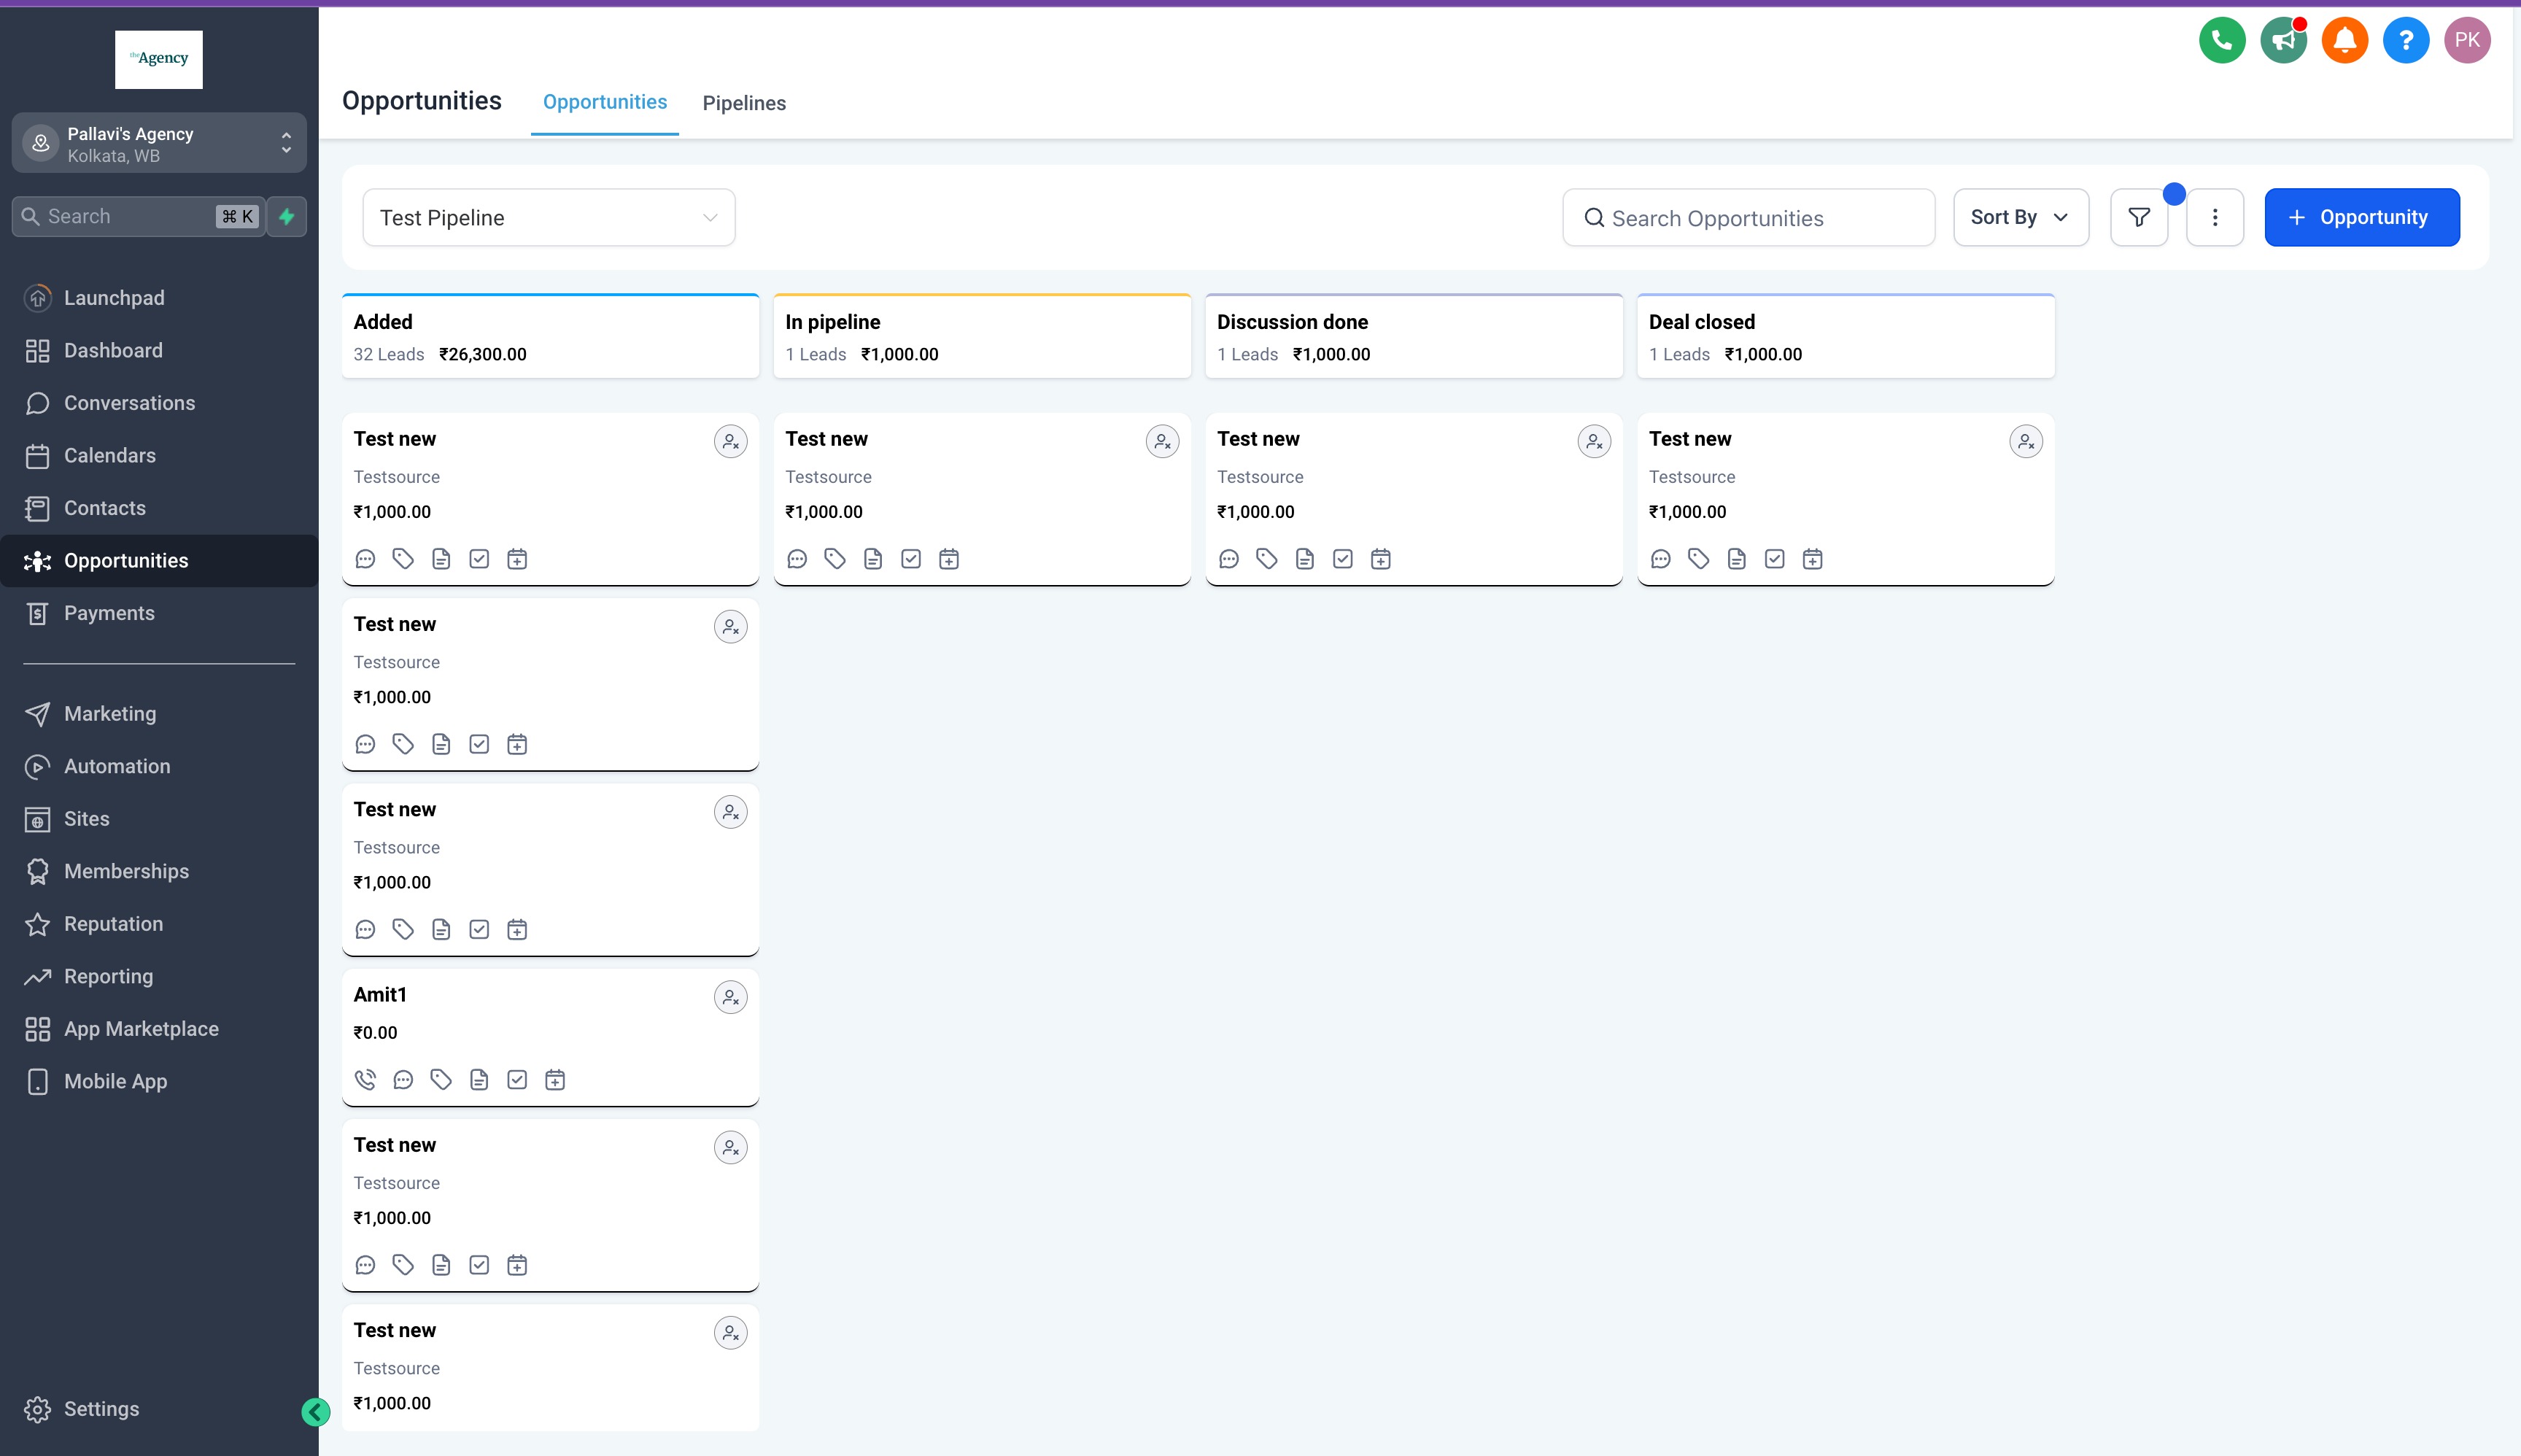Screen dimensions: 2521x1456
Task: Click the filter funnel icon
Action: pos(2139,217)
